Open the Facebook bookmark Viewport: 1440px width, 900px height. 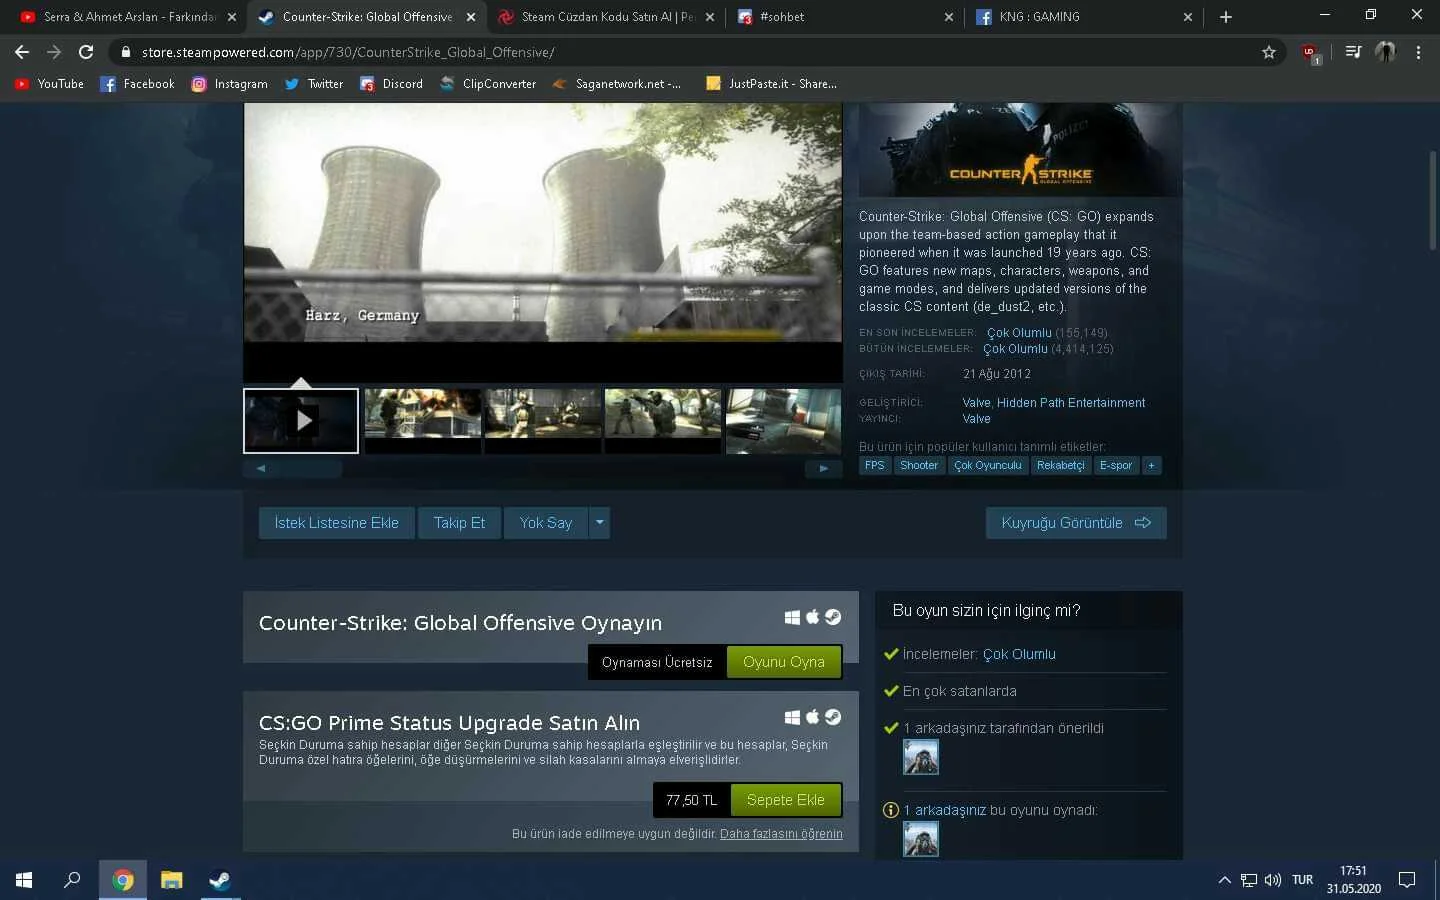click(x=137, y=84)
